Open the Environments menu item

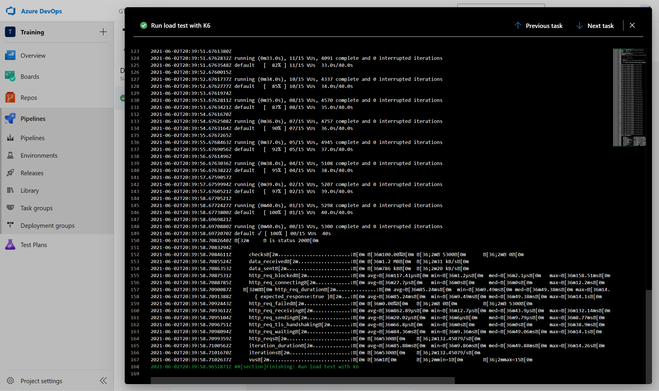pyautogui.click(x=39, y=155)
